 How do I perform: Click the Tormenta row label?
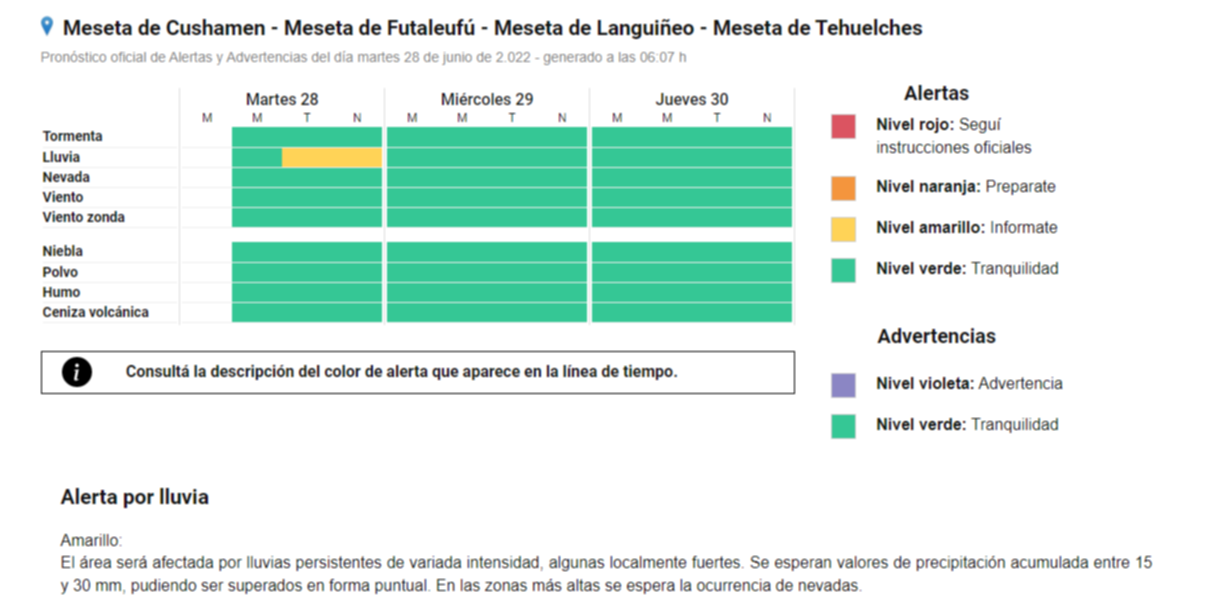pos(73,136)
